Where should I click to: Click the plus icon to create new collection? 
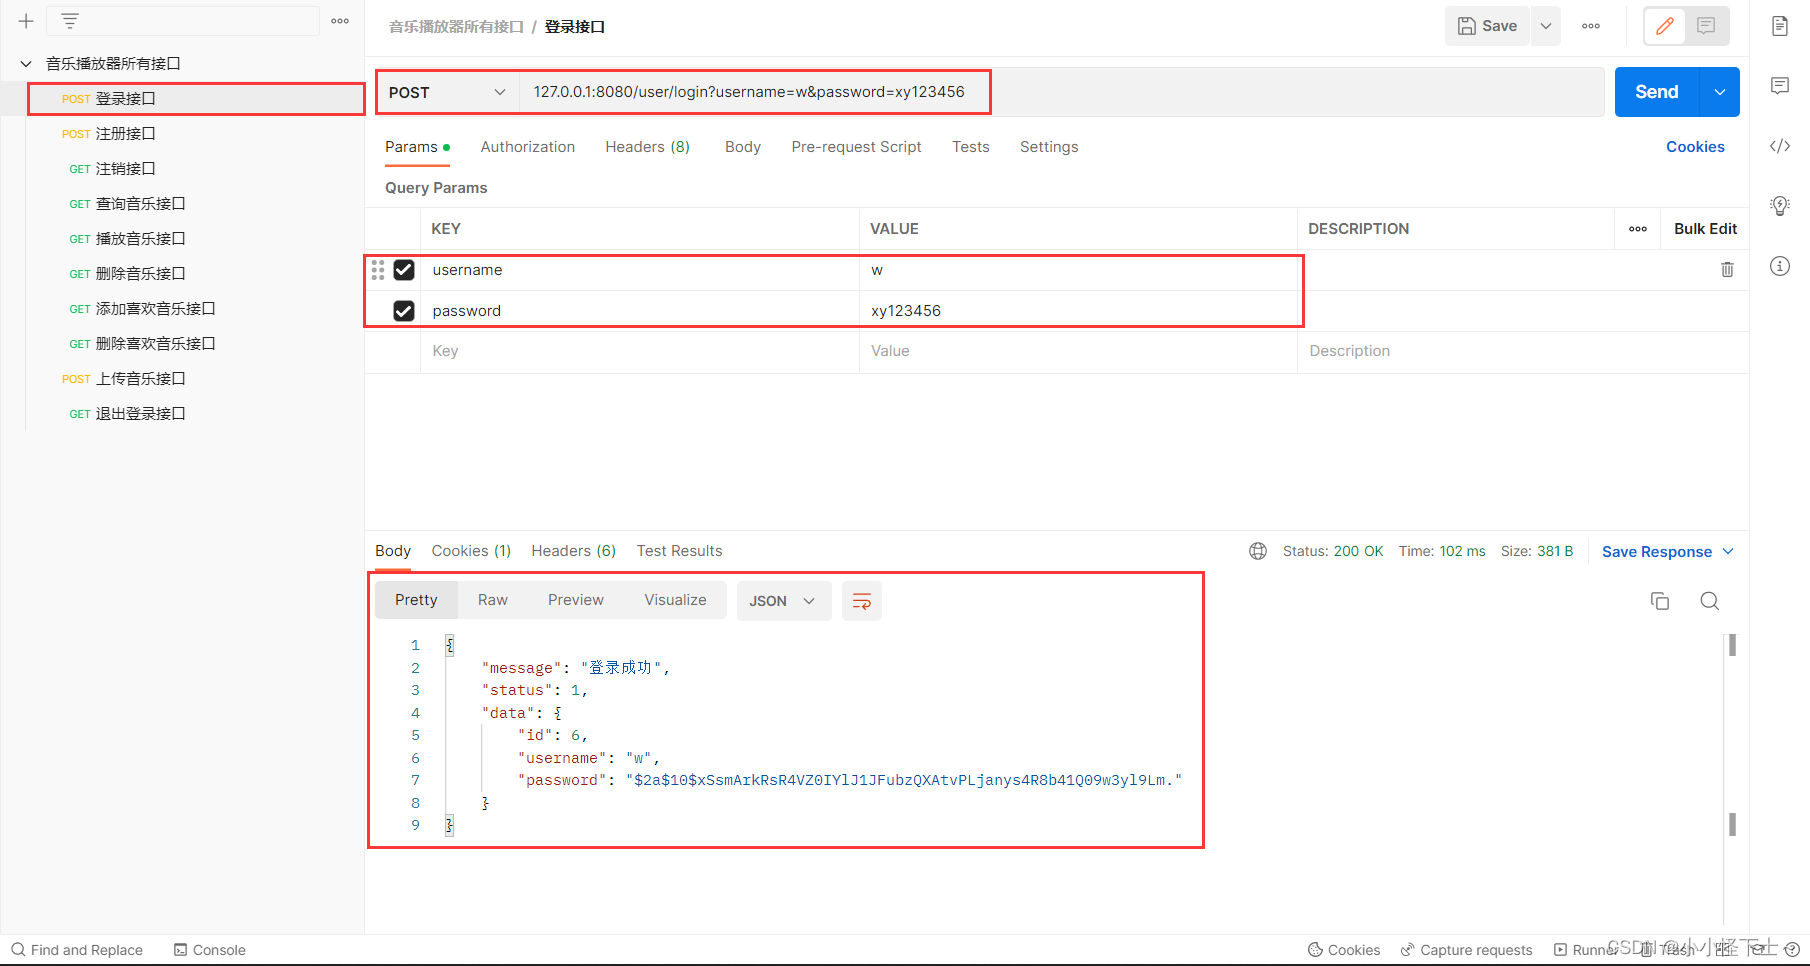tap(26, 21)
